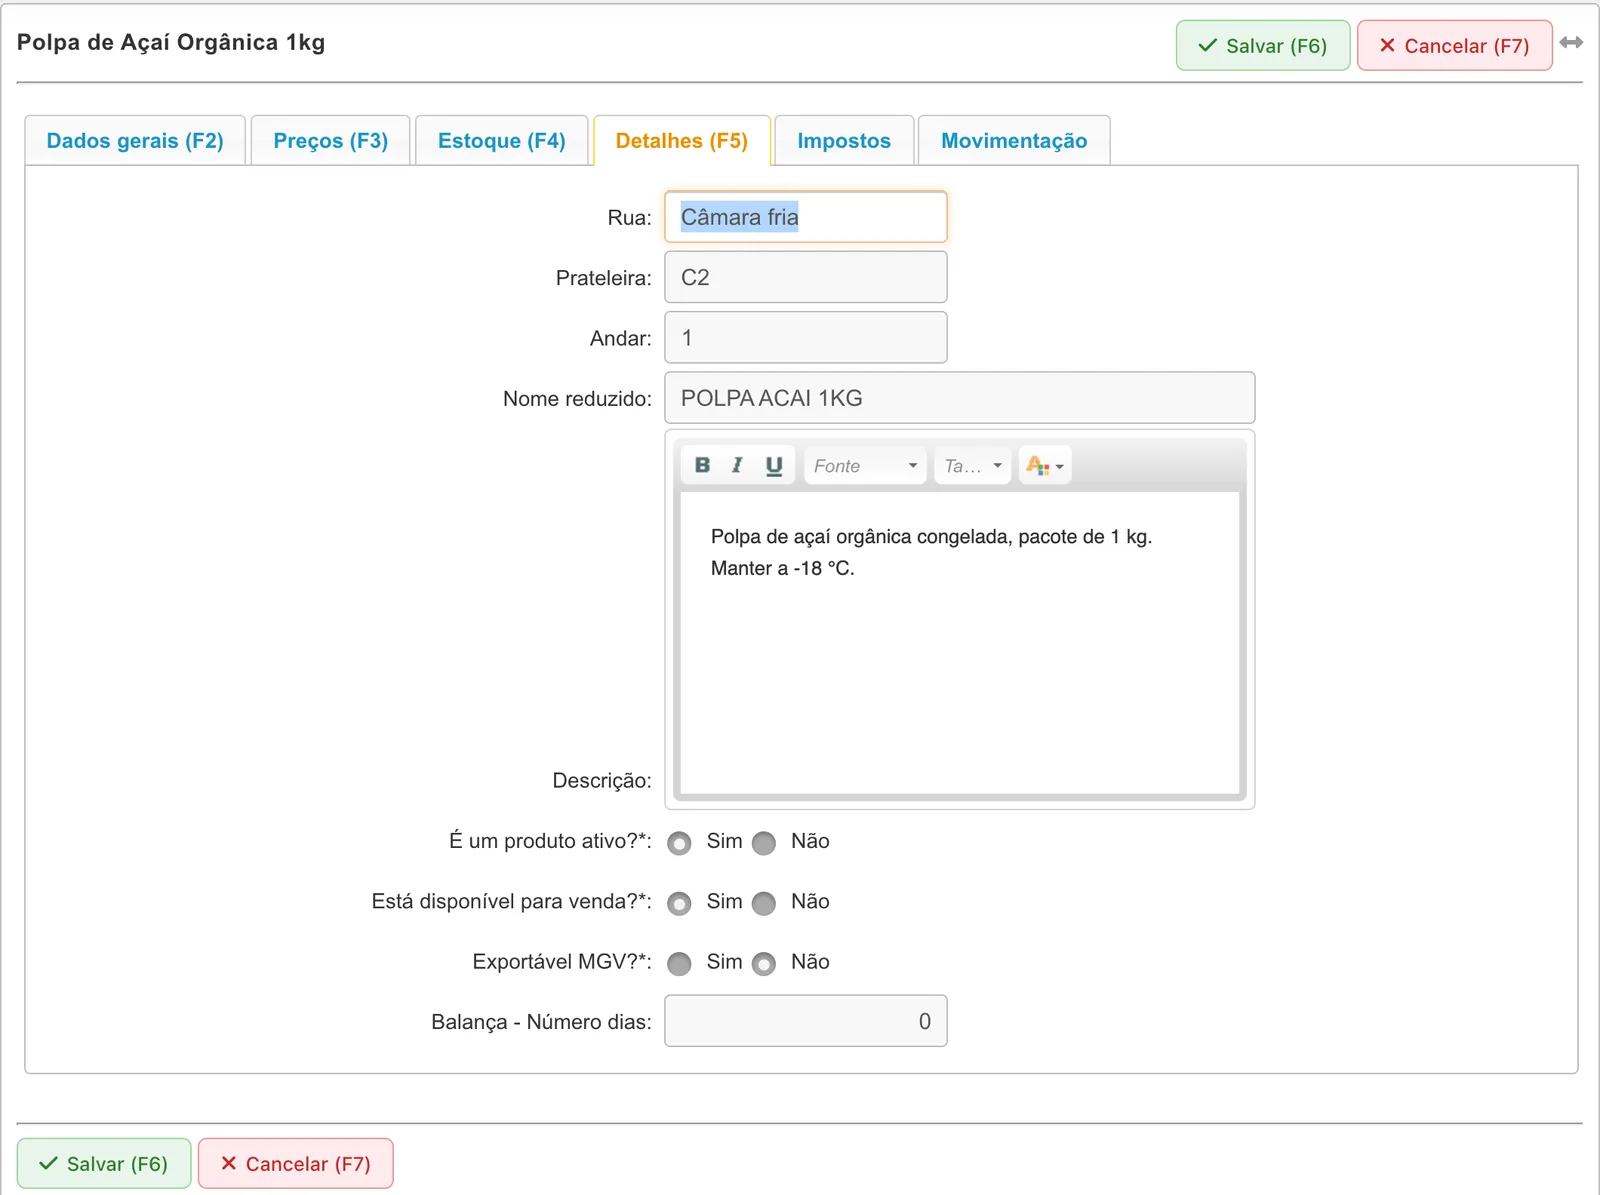
Task: Click Balança Número dias field
Action: (x=806, y=1021)
